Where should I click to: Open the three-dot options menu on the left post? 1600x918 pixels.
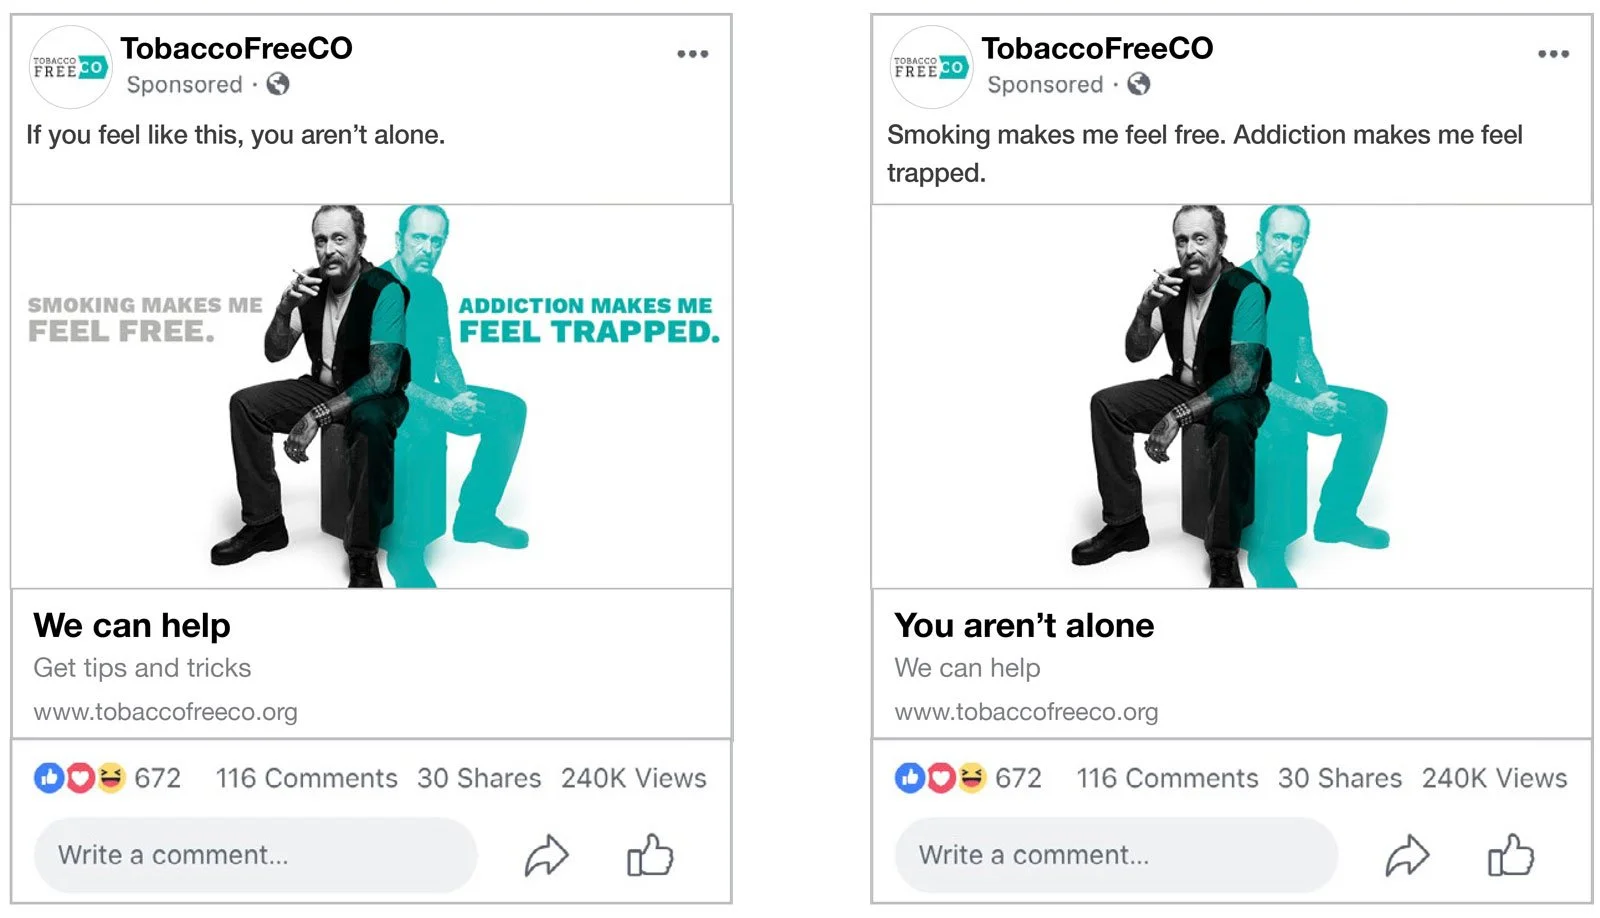(692, 54)
